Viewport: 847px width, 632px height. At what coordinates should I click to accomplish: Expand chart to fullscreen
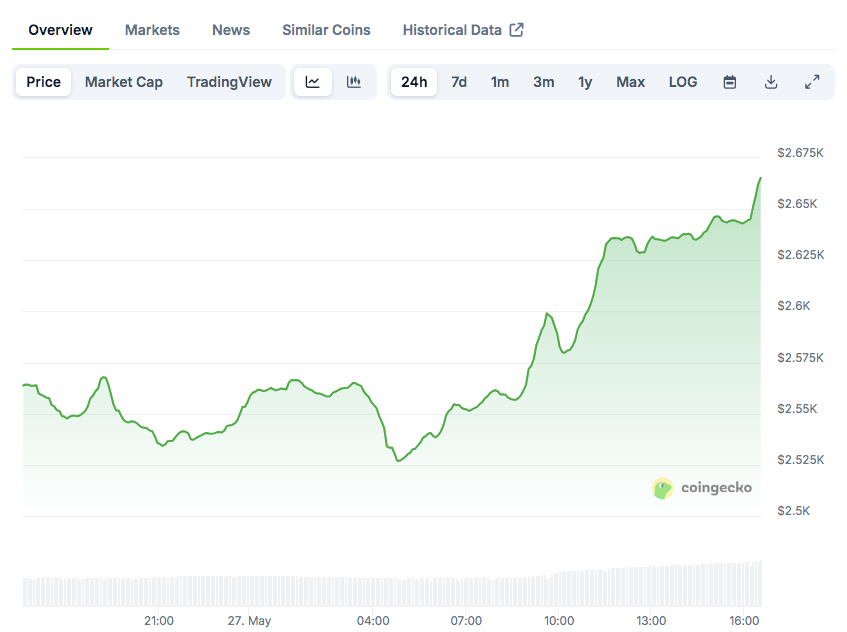tap(812, 82)
